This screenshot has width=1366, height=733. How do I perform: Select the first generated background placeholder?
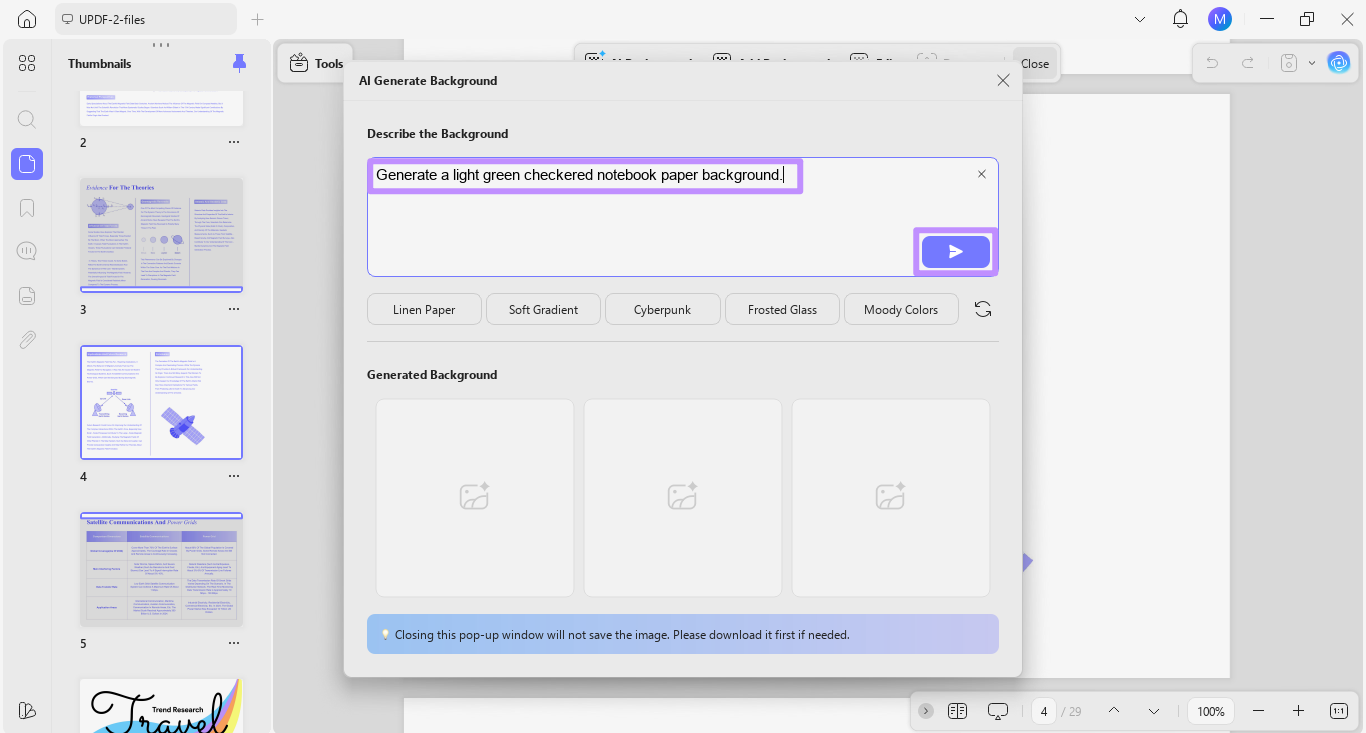475,498
